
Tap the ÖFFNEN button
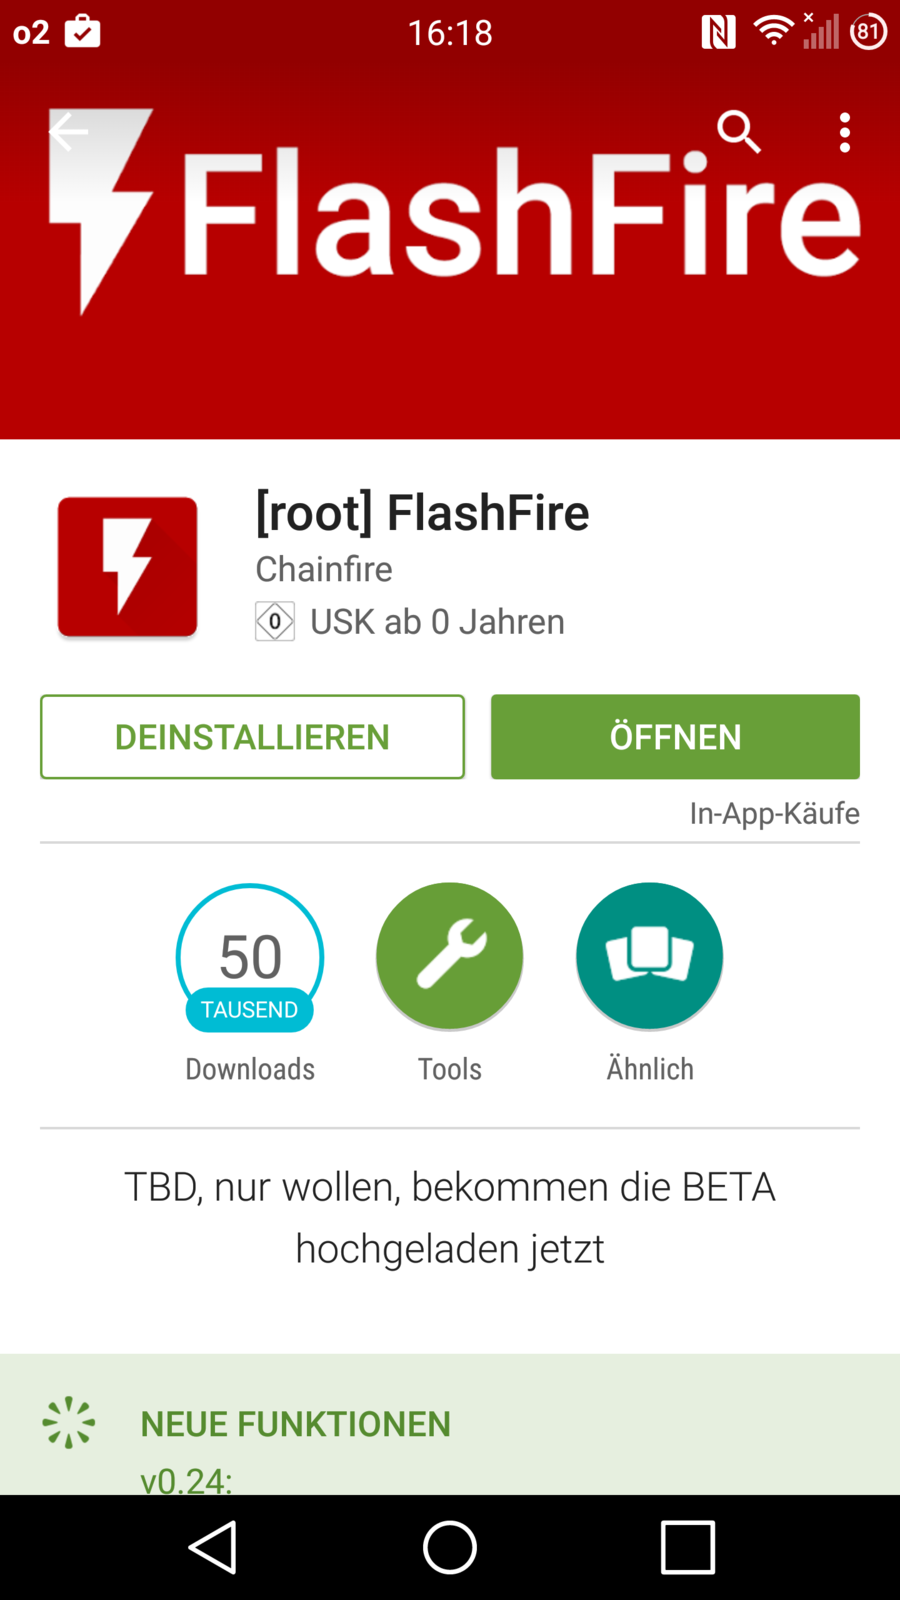pyautogui.click(x=675, y=737)
